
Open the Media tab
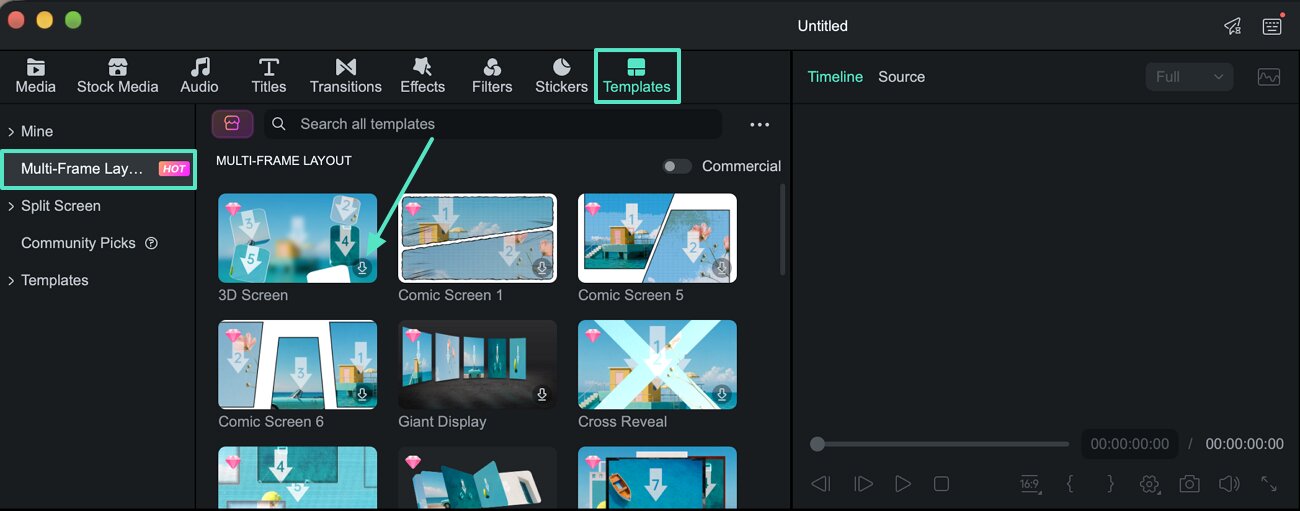click(x=36, y=76)
